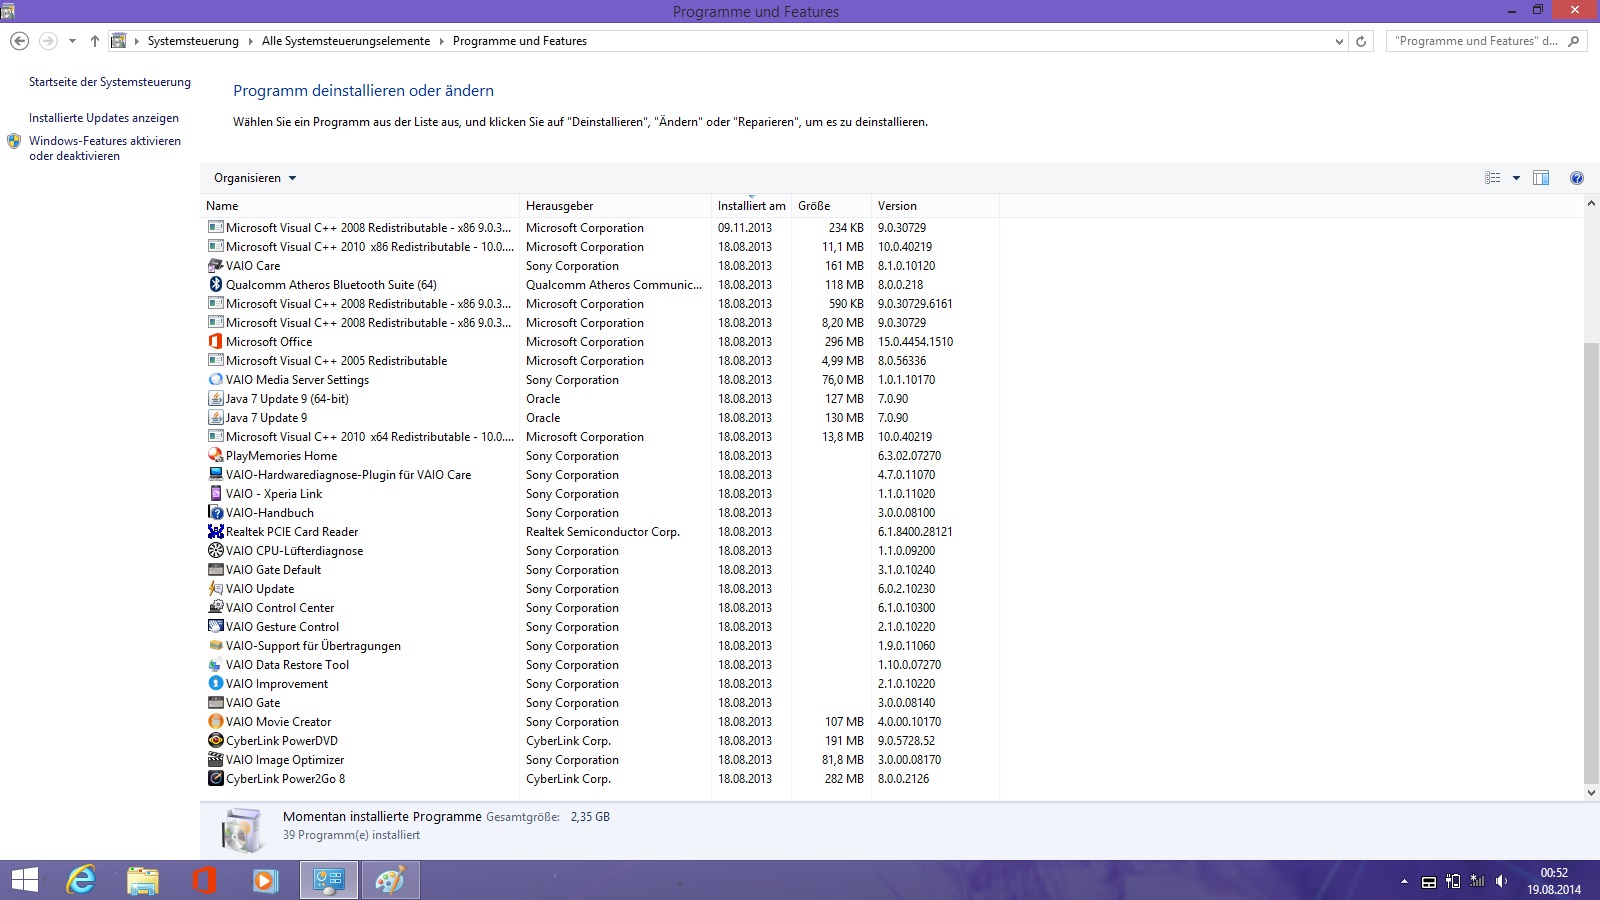Click the VAIO-Handbuch icon

(x=215, y=513)
